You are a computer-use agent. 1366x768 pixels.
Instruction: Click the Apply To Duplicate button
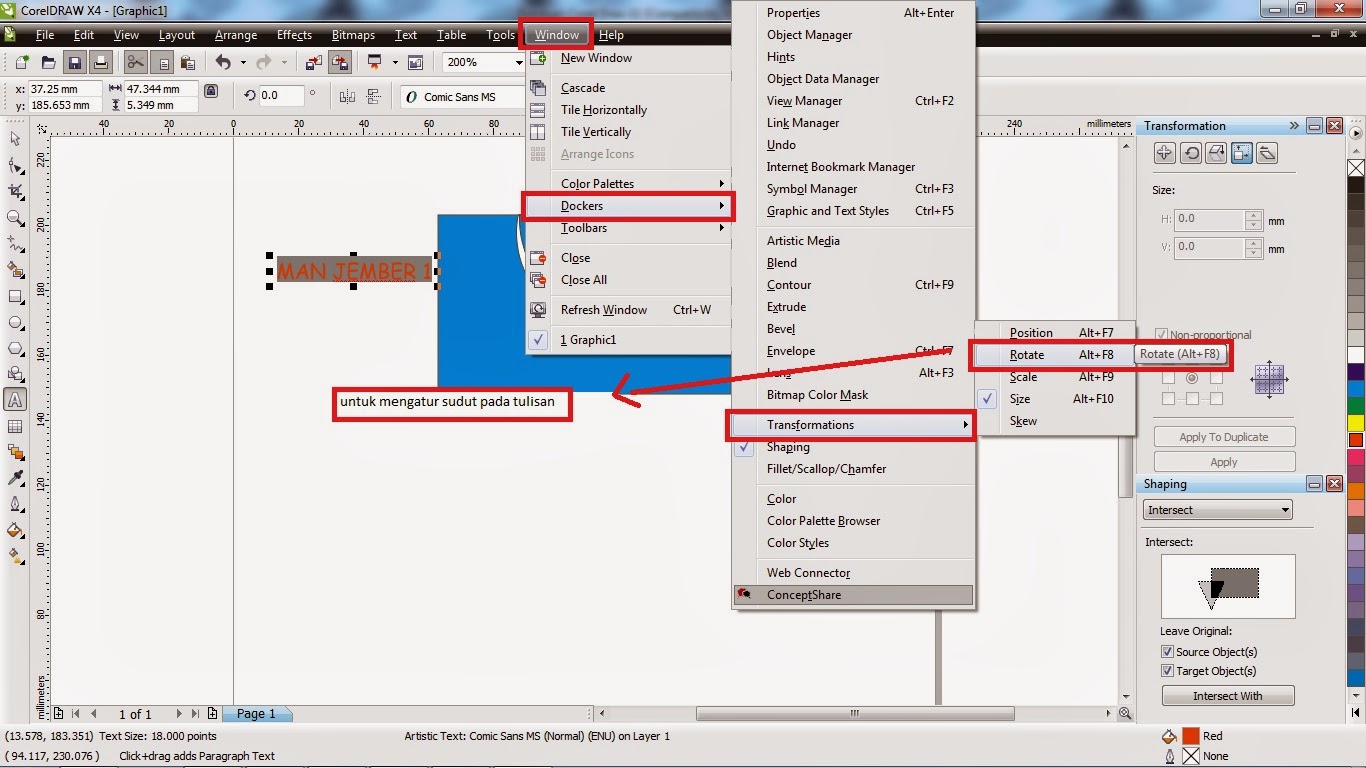pyautogui.click(x=1224, y=437)
